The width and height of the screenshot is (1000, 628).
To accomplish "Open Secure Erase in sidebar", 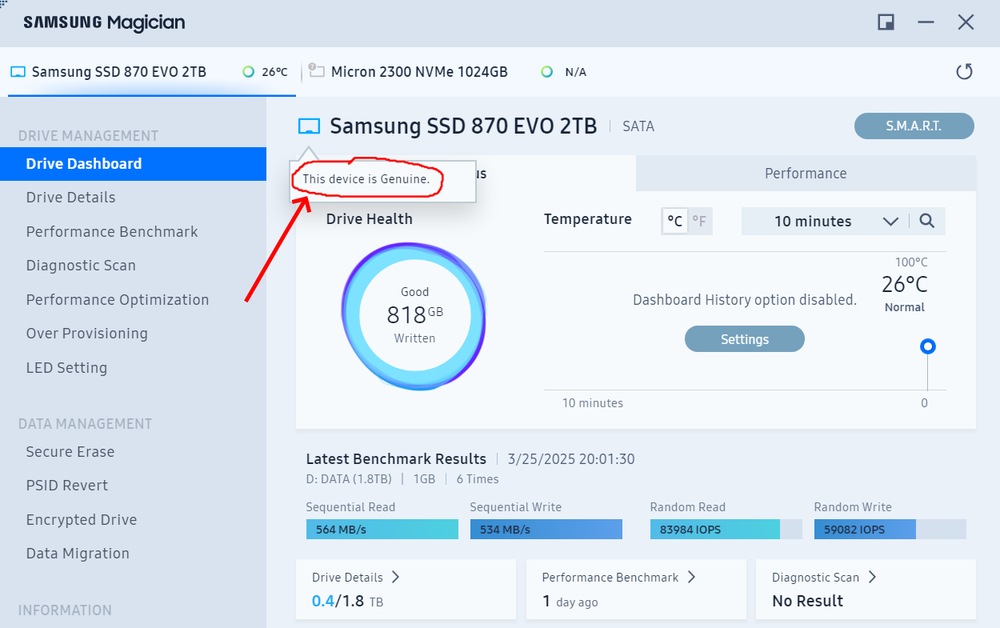I will pyautogui.click(x=133, y=451).
